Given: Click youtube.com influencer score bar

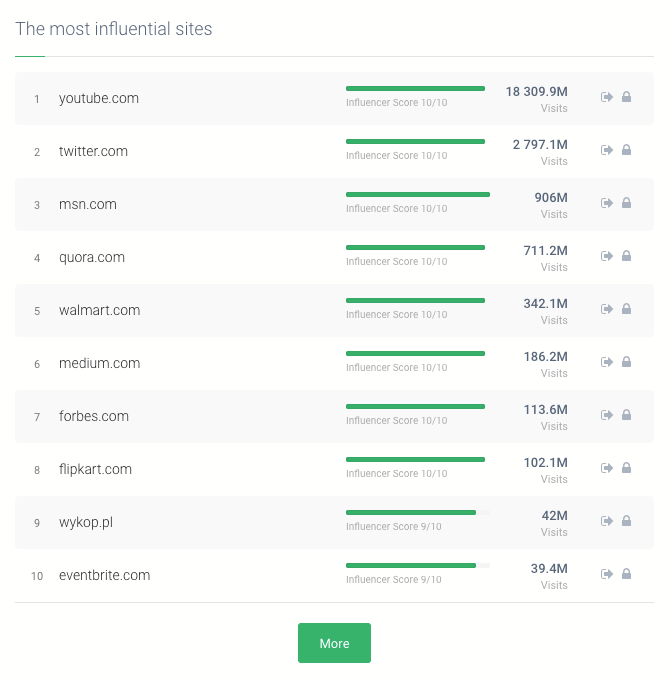Looking at the screenshot, I should (x=415, y=89).
